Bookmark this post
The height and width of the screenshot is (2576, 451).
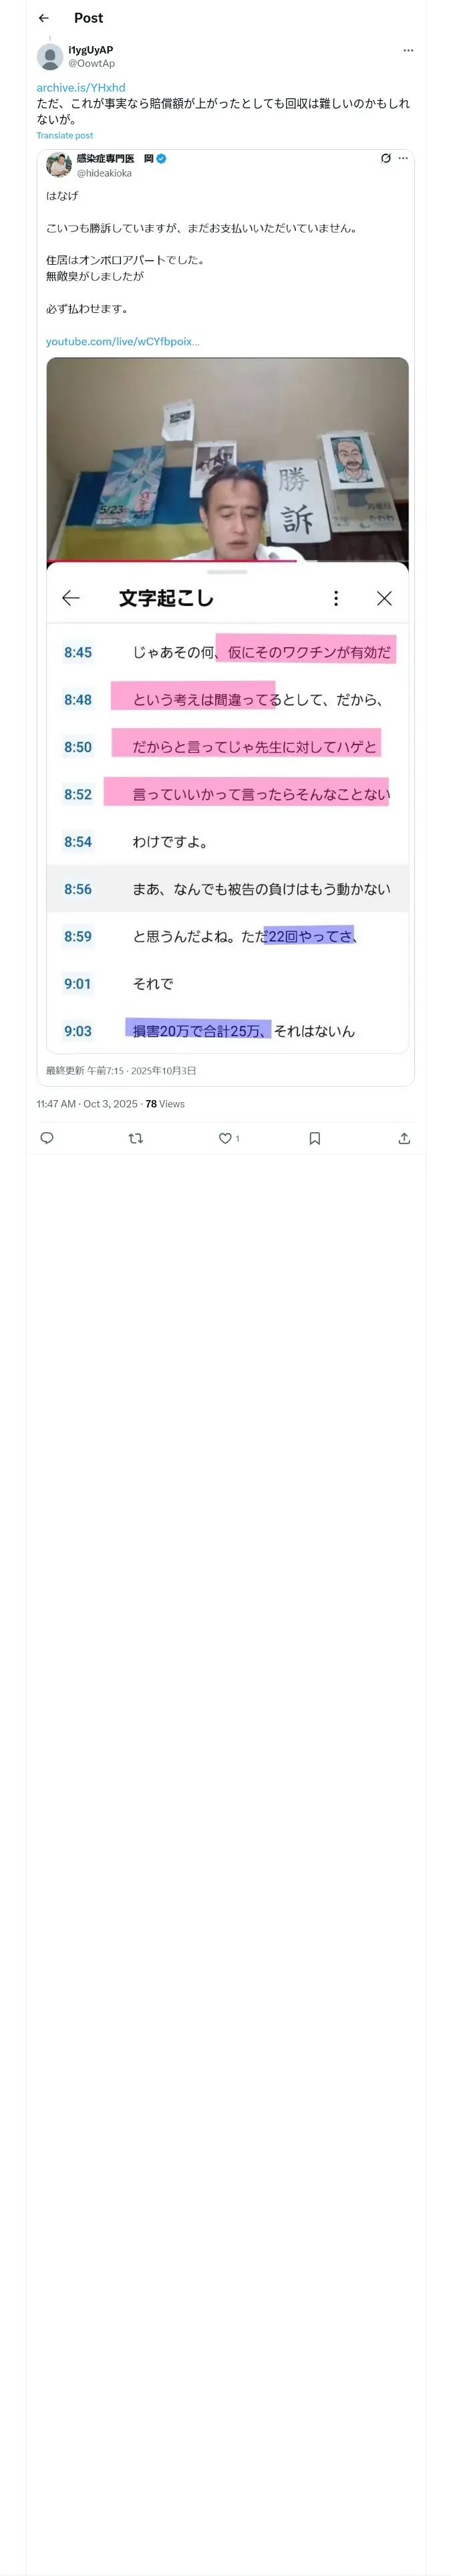tap(314, 1138)
